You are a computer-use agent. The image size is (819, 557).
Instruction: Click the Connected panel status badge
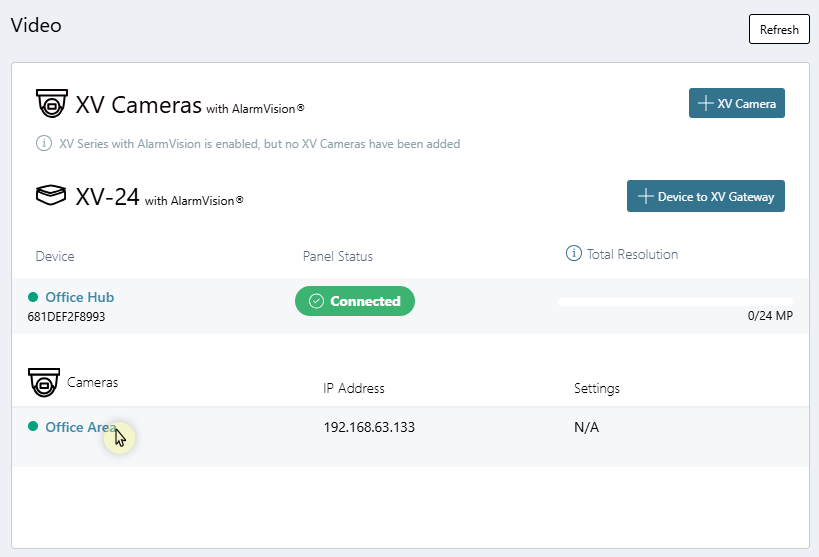click(x=354, y=301)
